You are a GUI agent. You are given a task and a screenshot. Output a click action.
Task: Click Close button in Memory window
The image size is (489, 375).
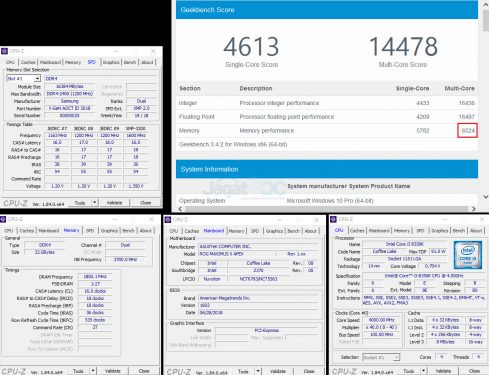click(x=144, y=371)
